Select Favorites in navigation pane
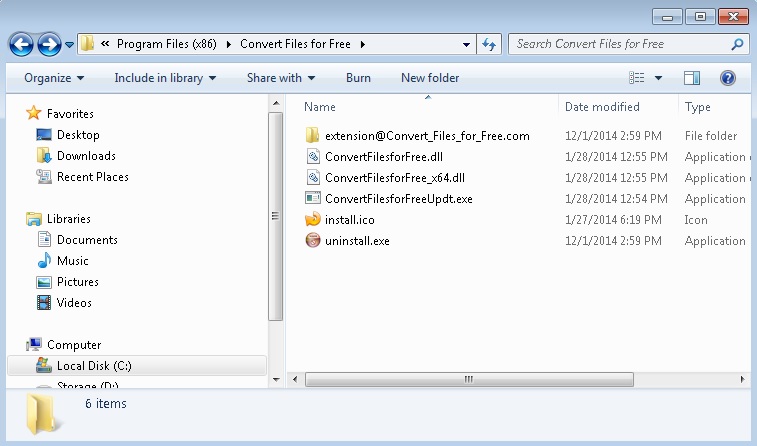Screen dimensions: 757x446 coord(70,114)
